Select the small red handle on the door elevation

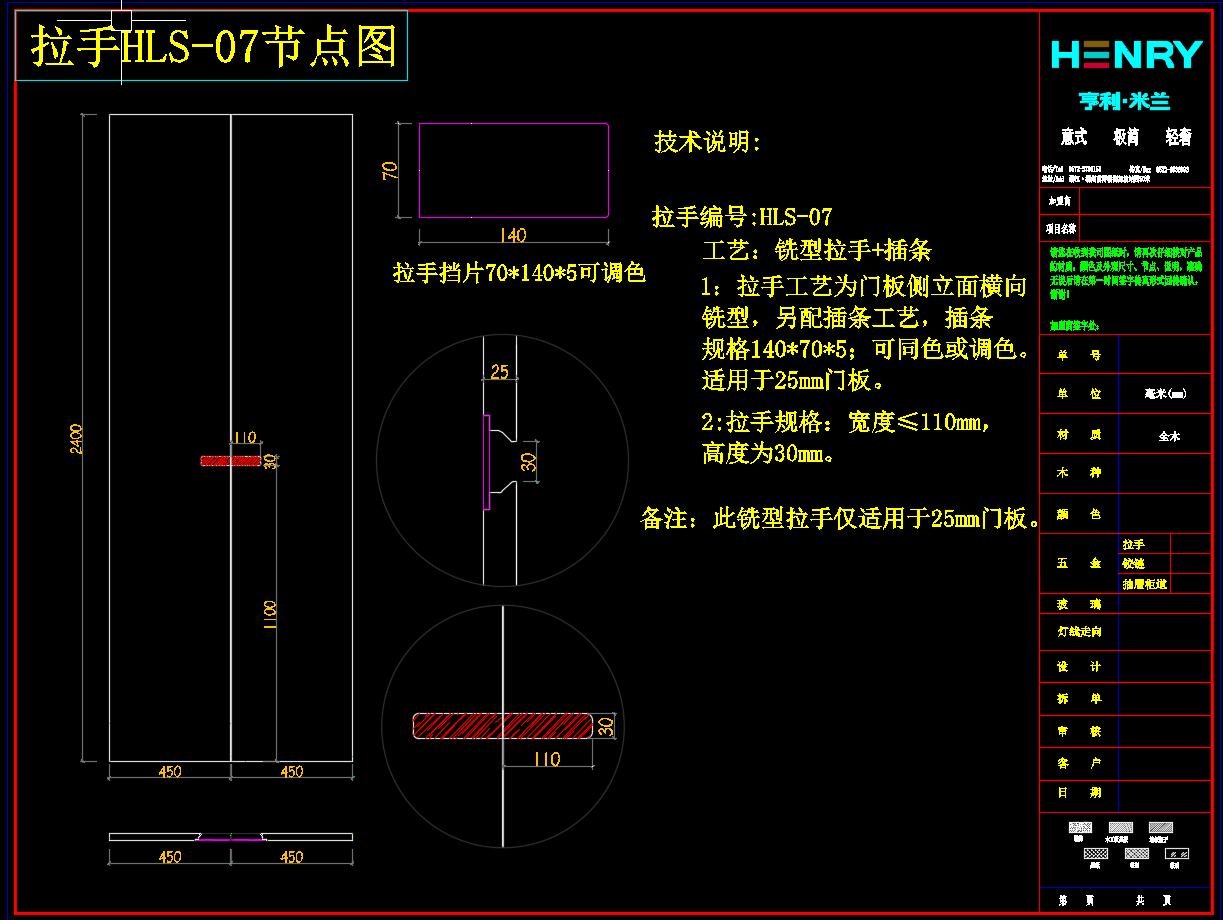pyautogui.click(x=231, y=461)
